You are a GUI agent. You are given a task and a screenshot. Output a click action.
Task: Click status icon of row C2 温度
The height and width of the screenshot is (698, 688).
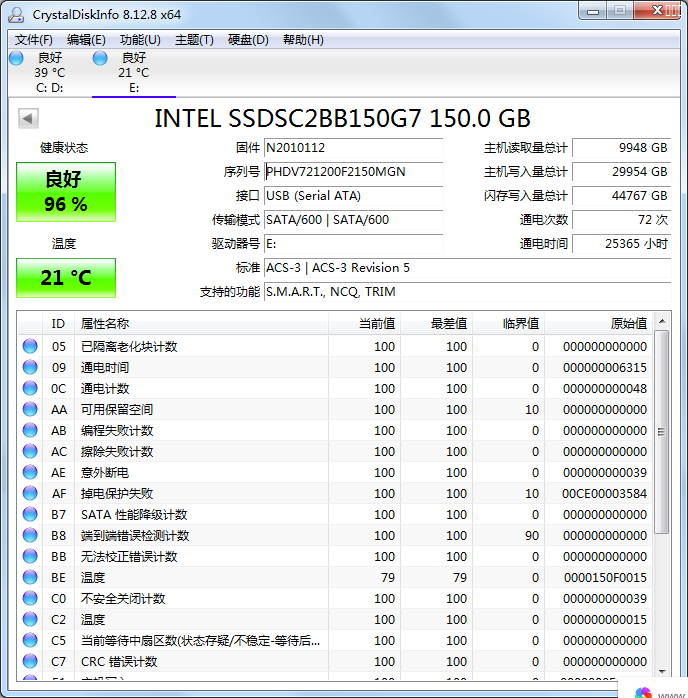click(x=30, y=619)
